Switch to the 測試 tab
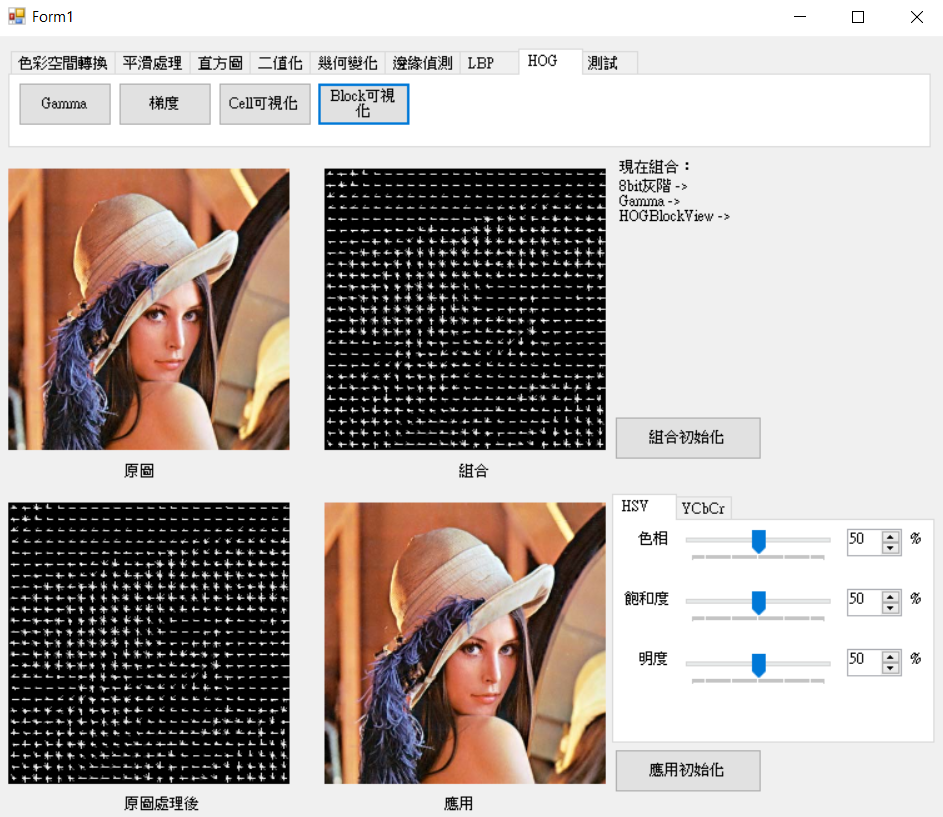 [x=609, y=63]
